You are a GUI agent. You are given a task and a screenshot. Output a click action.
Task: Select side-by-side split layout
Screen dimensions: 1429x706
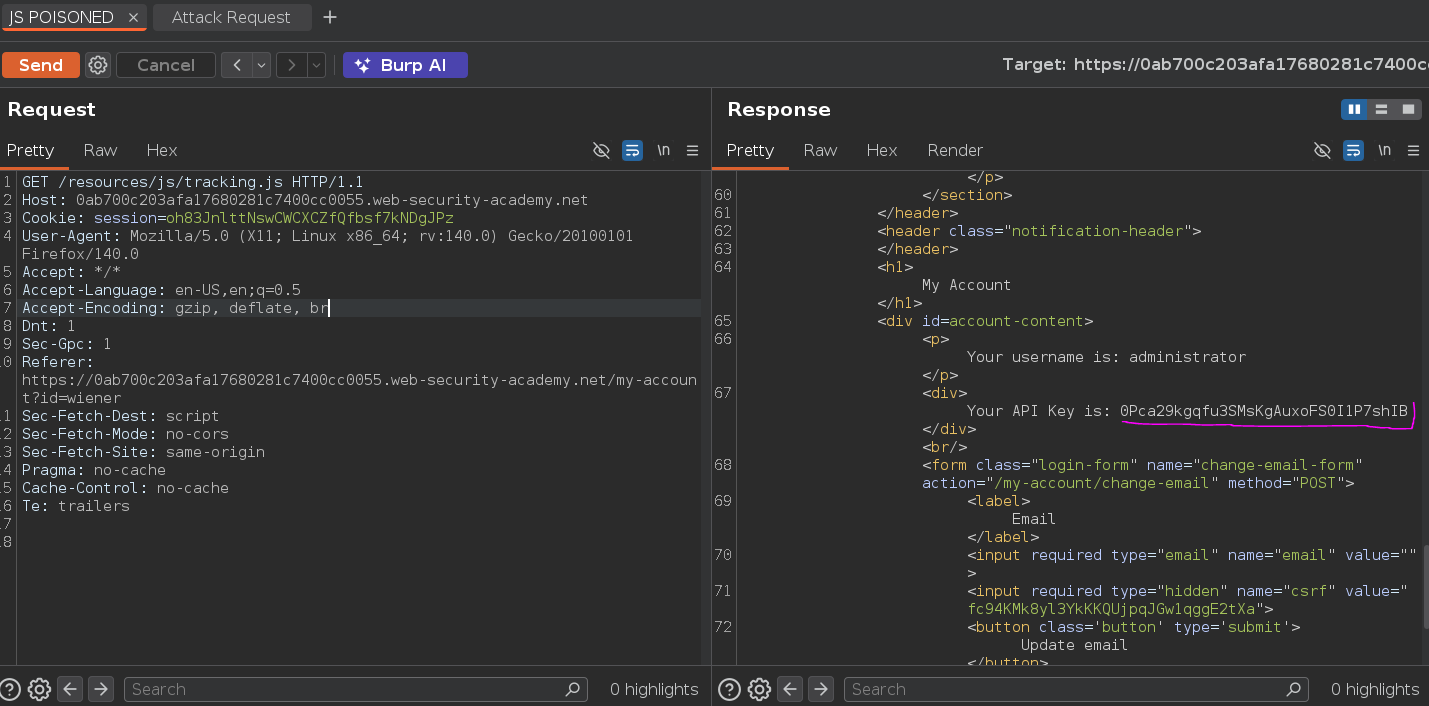coord(1354,109)
